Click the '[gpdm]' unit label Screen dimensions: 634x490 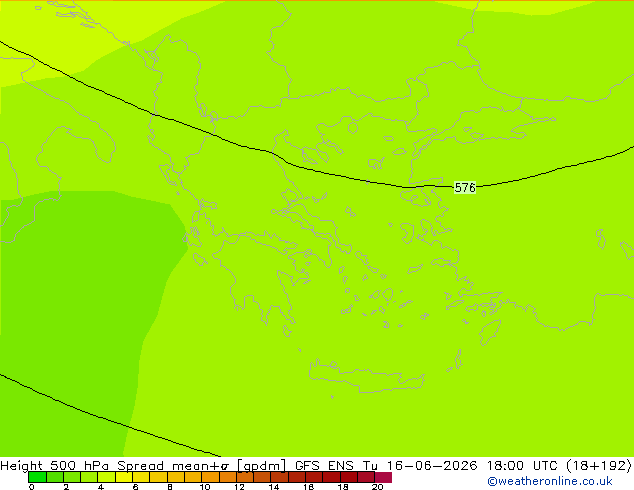tap(262, 465)
